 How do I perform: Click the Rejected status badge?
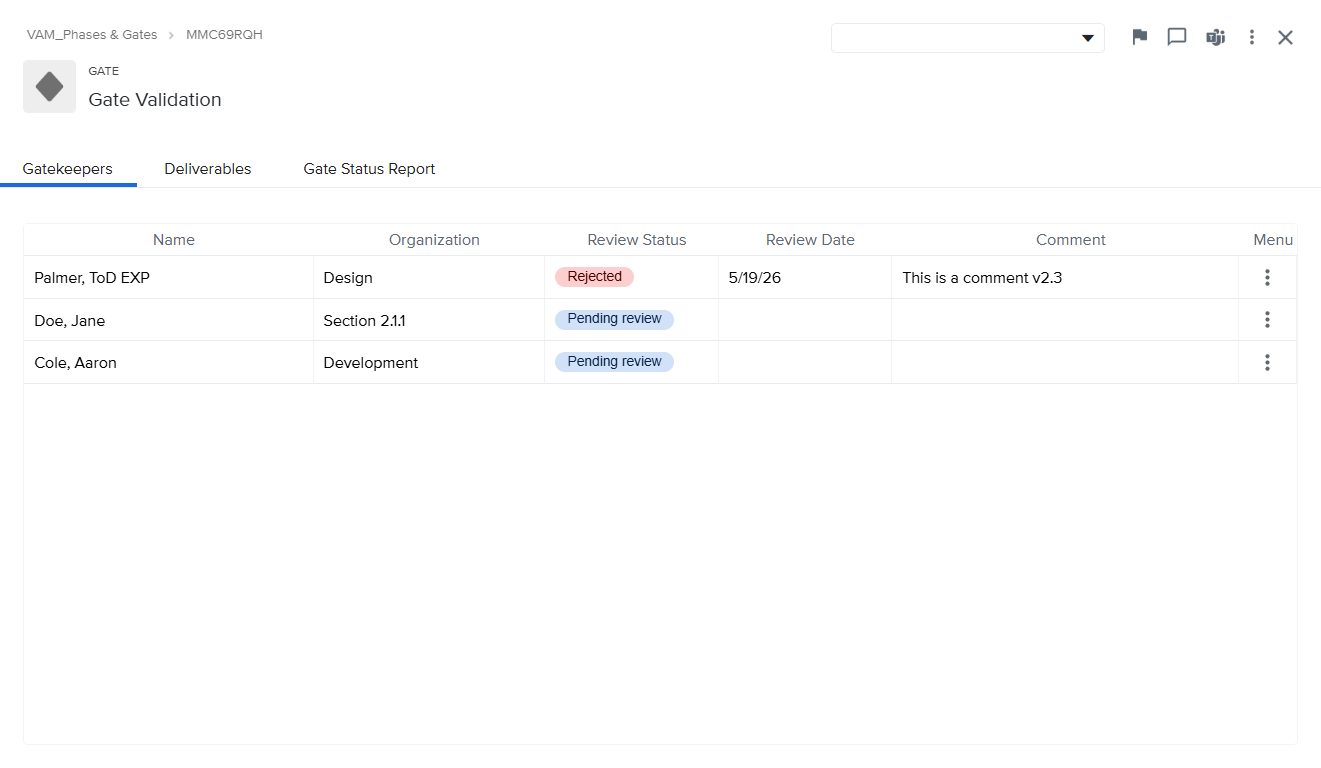click(594, 276)
